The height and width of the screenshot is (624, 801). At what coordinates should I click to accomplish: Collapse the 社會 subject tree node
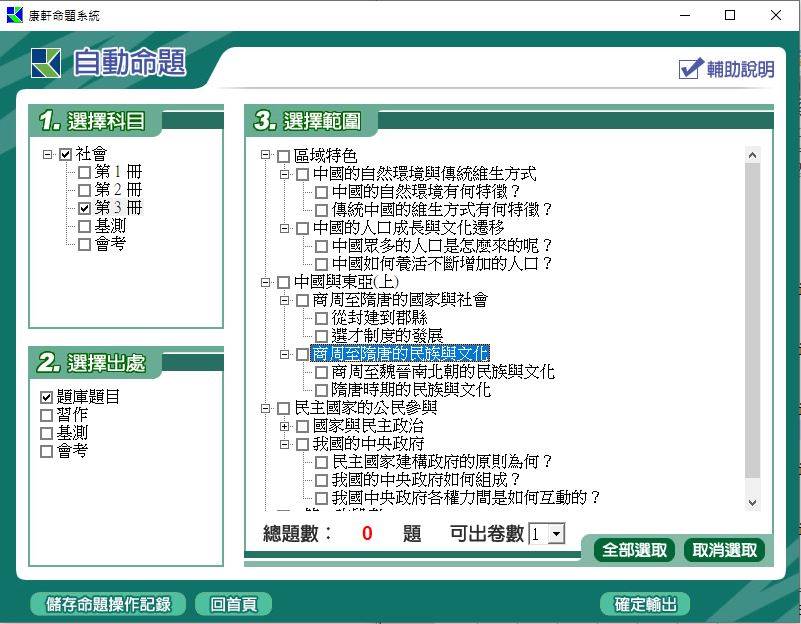click(48, 154)
